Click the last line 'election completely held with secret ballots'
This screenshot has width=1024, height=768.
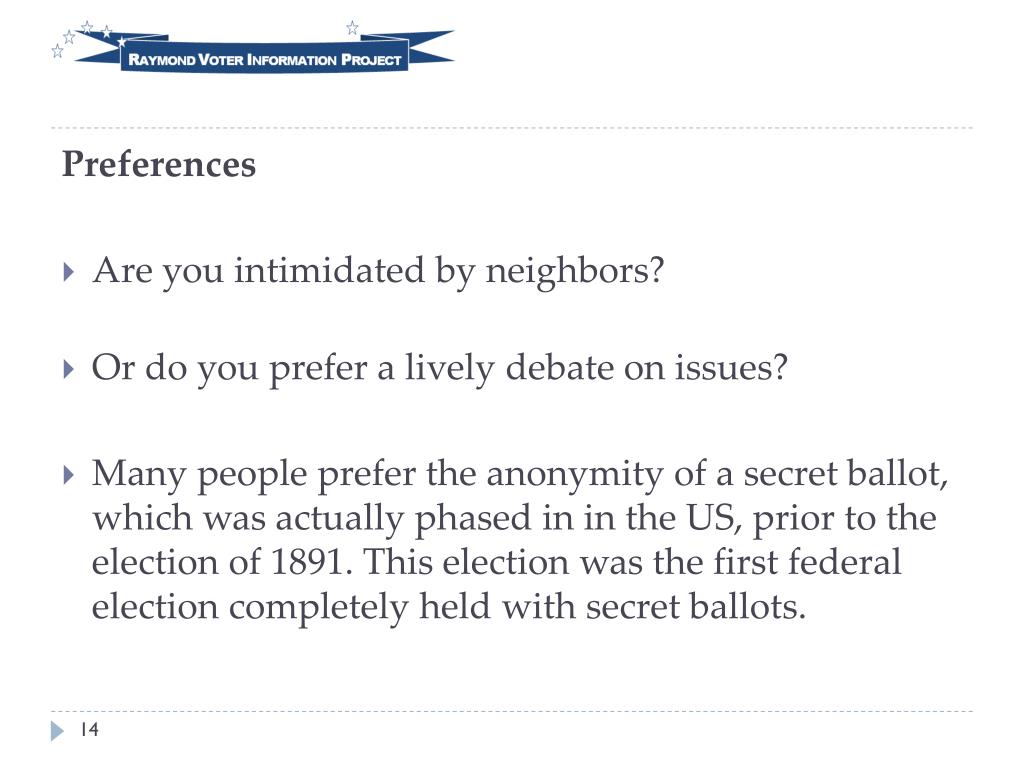click(x=449, y=607)
